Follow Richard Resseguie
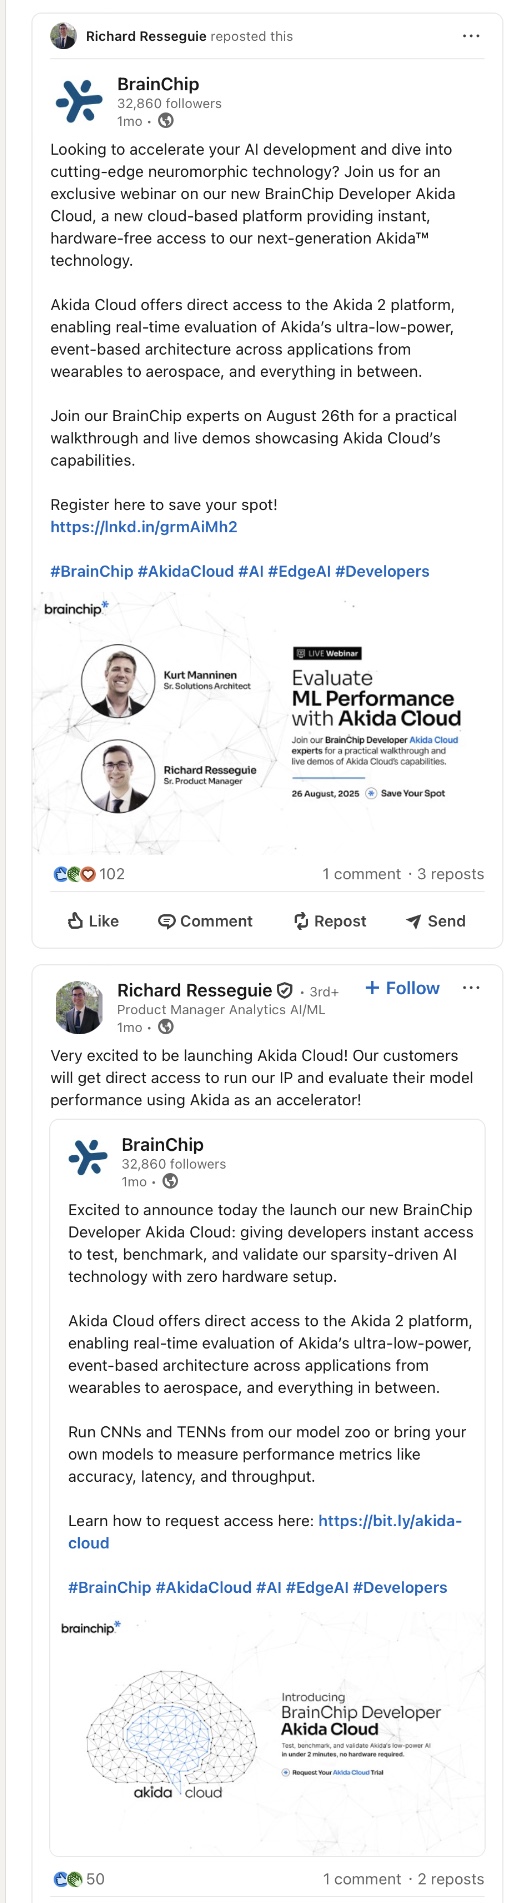Screen dimensions: 517x1903 pyautogui.click(x=403, y=988)
